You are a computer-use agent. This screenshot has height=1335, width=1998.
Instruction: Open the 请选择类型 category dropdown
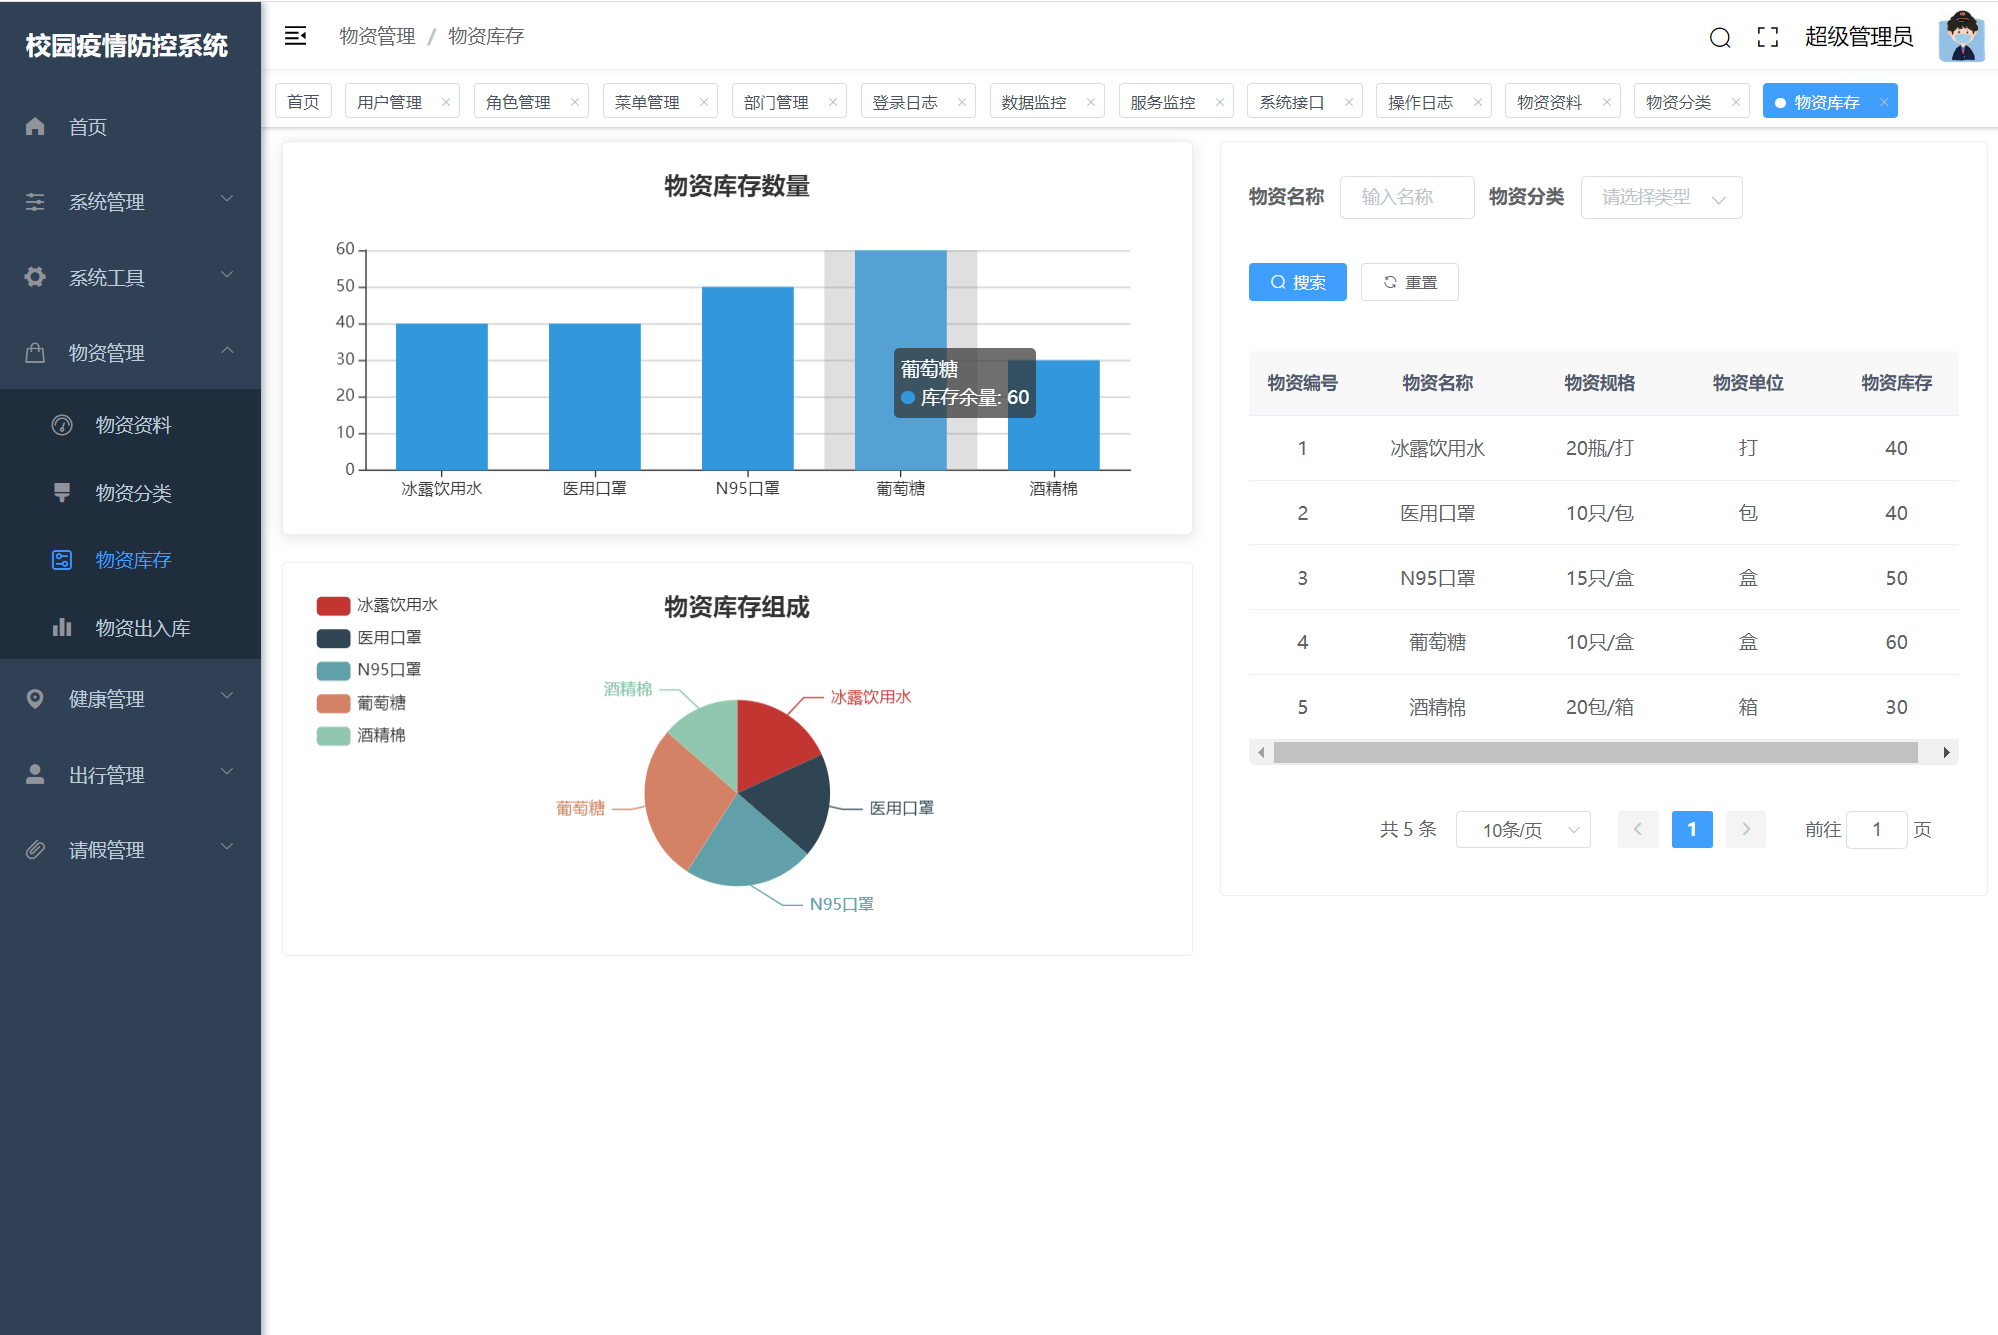pyautogui.click(x=1661, y=197)
